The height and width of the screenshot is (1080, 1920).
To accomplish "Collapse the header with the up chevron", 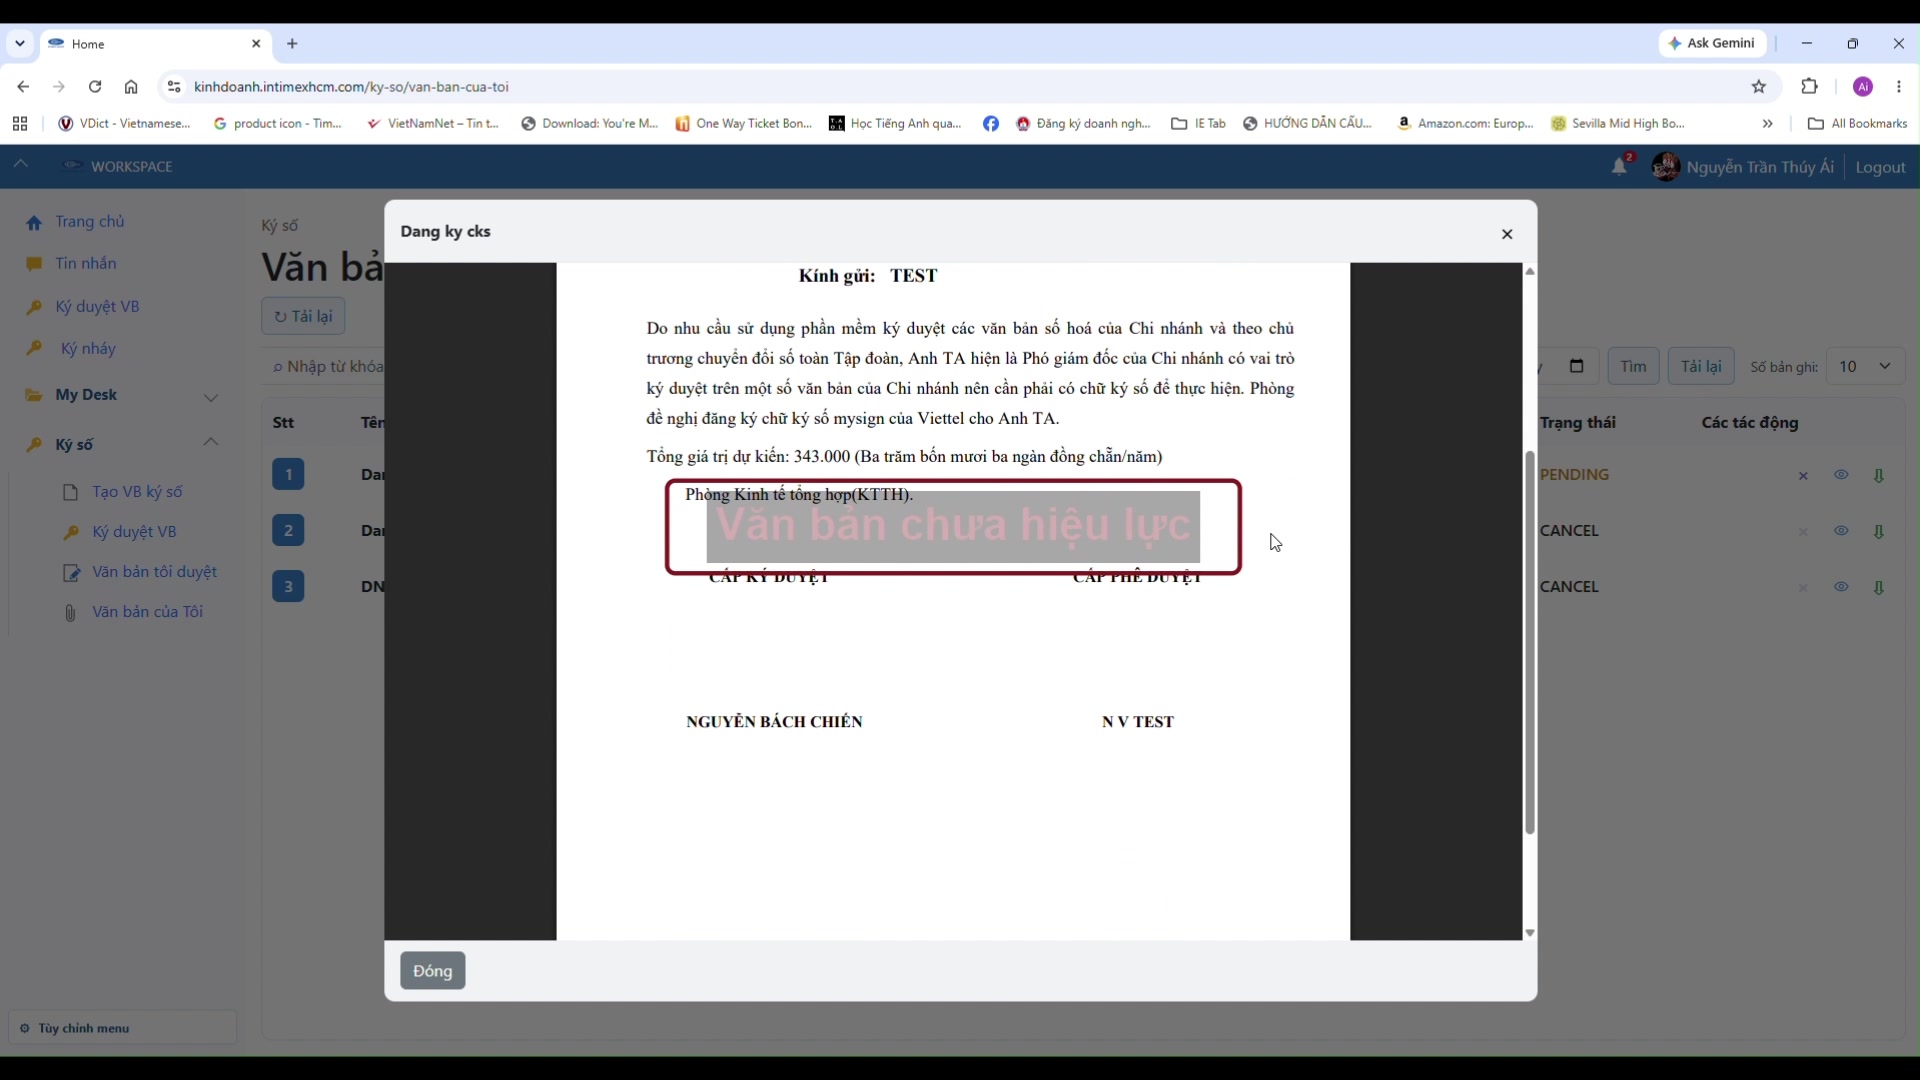I will [x=21, y=165].
